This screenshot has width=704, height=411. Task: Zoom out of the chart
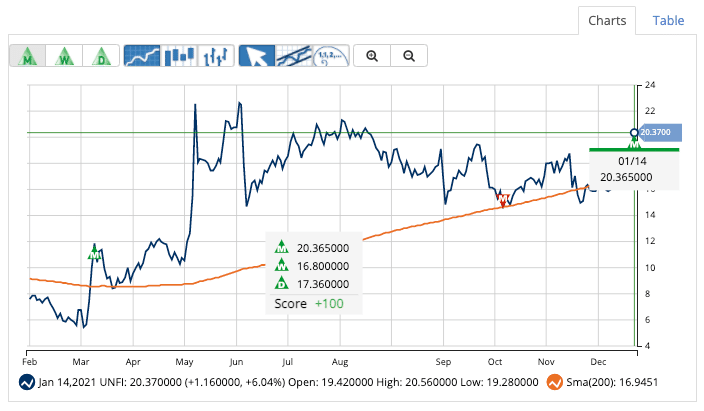tap(409, 56)
